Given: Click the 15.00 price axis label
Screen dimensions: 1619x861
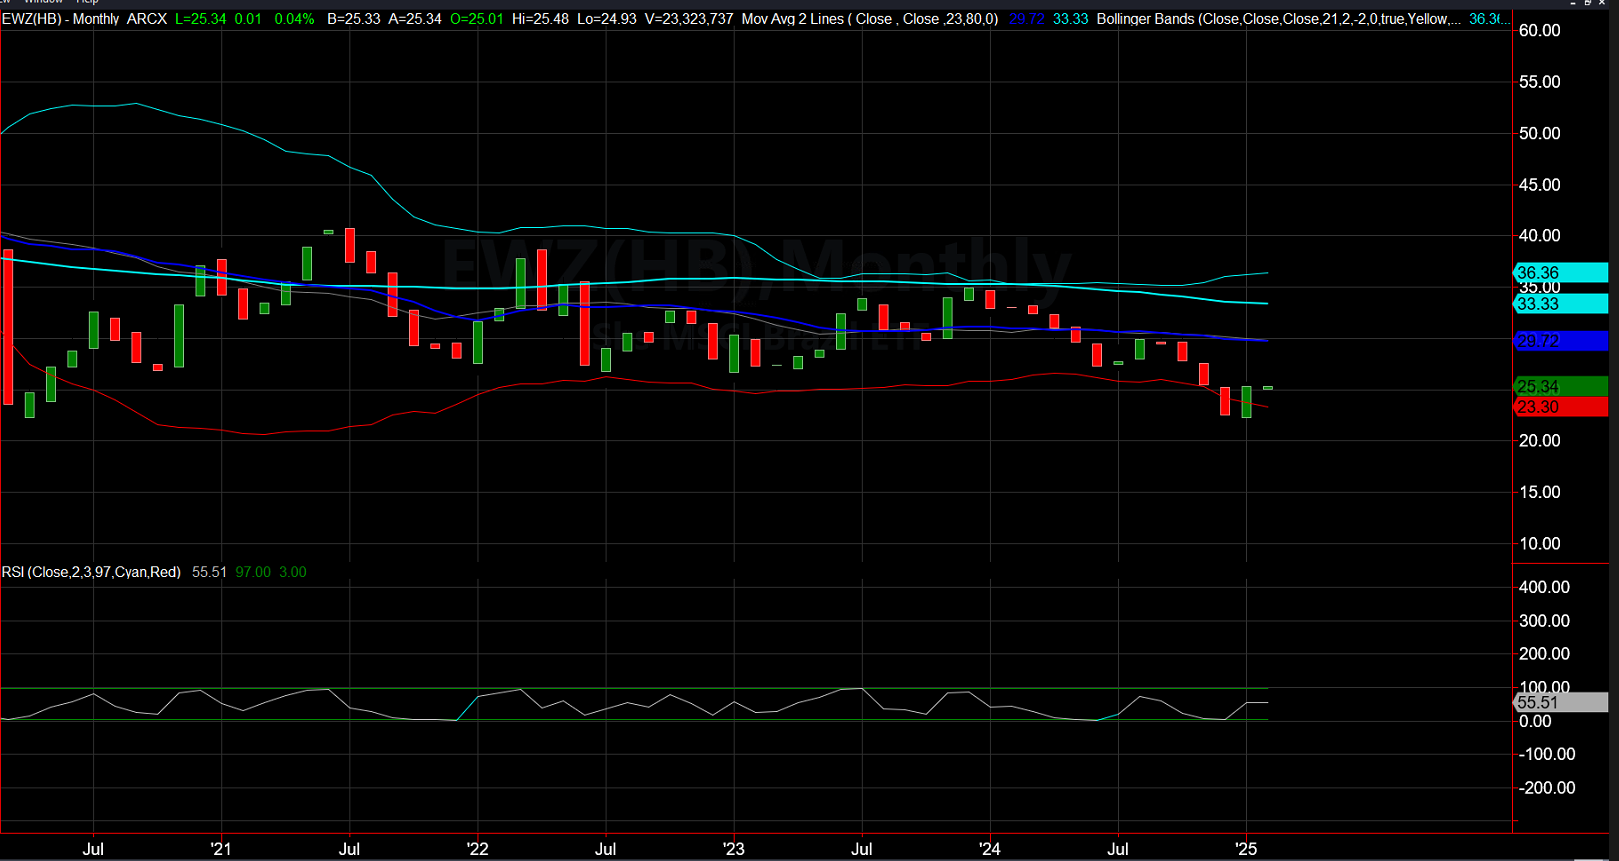Looking at the screenshot, I should [1539, 492].
